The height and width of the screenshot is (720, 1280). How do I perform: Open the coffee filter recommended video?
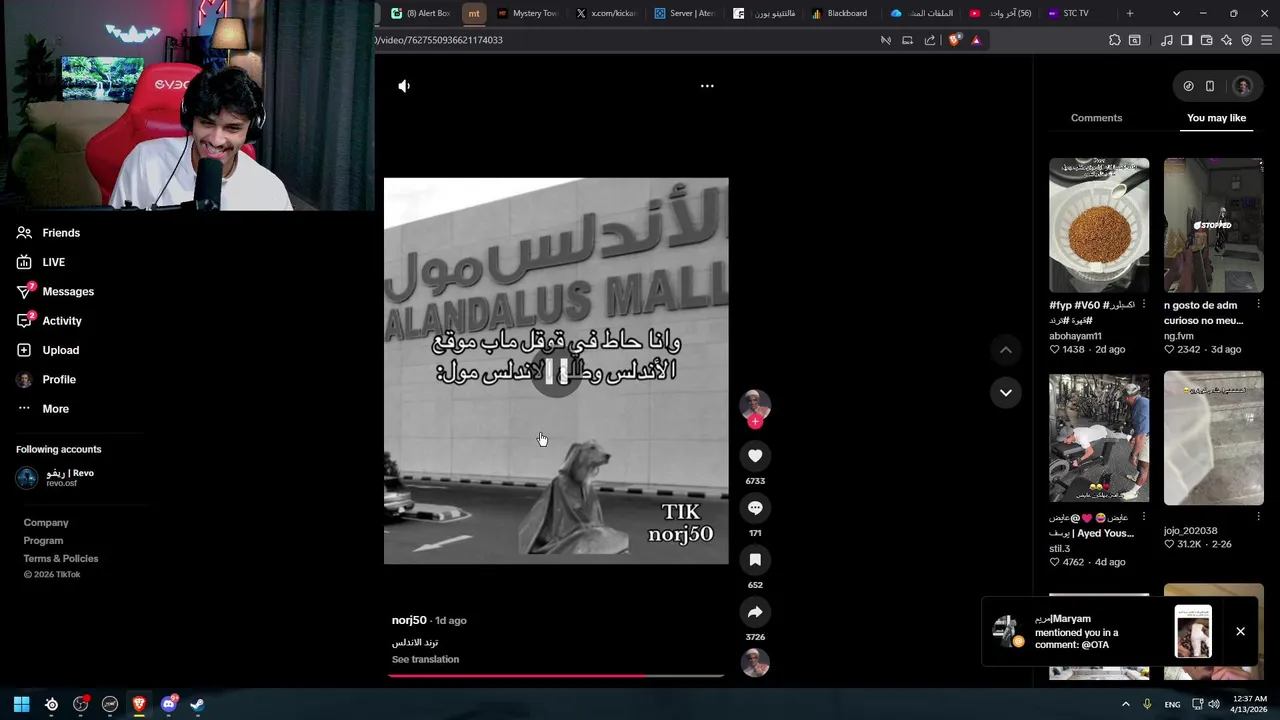pos(1099,225)
